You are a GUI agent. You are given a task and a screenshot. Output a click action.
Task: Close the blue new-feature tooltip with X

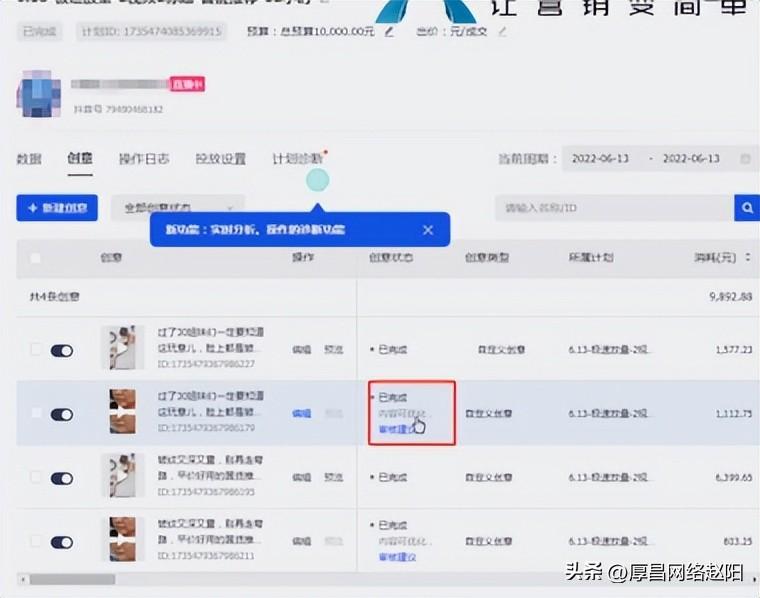pos(428,230)
